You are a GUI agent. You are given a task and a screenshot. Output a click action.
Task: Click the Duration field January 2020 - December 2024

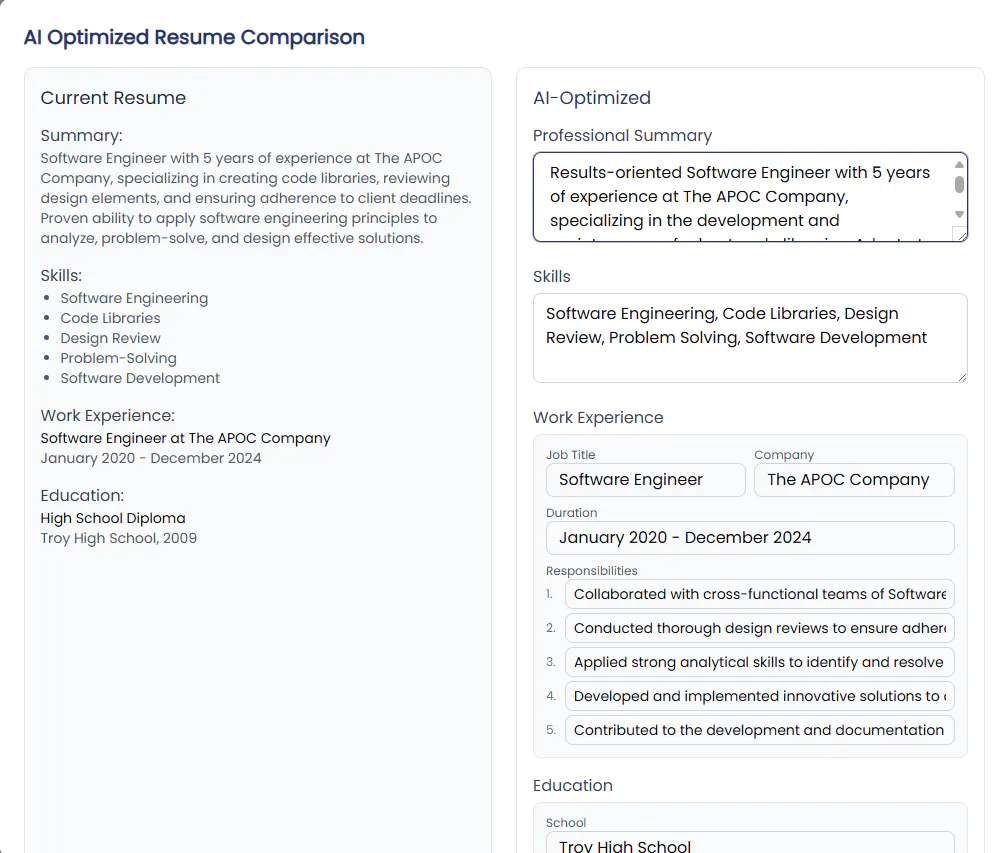tap(750, 537)
